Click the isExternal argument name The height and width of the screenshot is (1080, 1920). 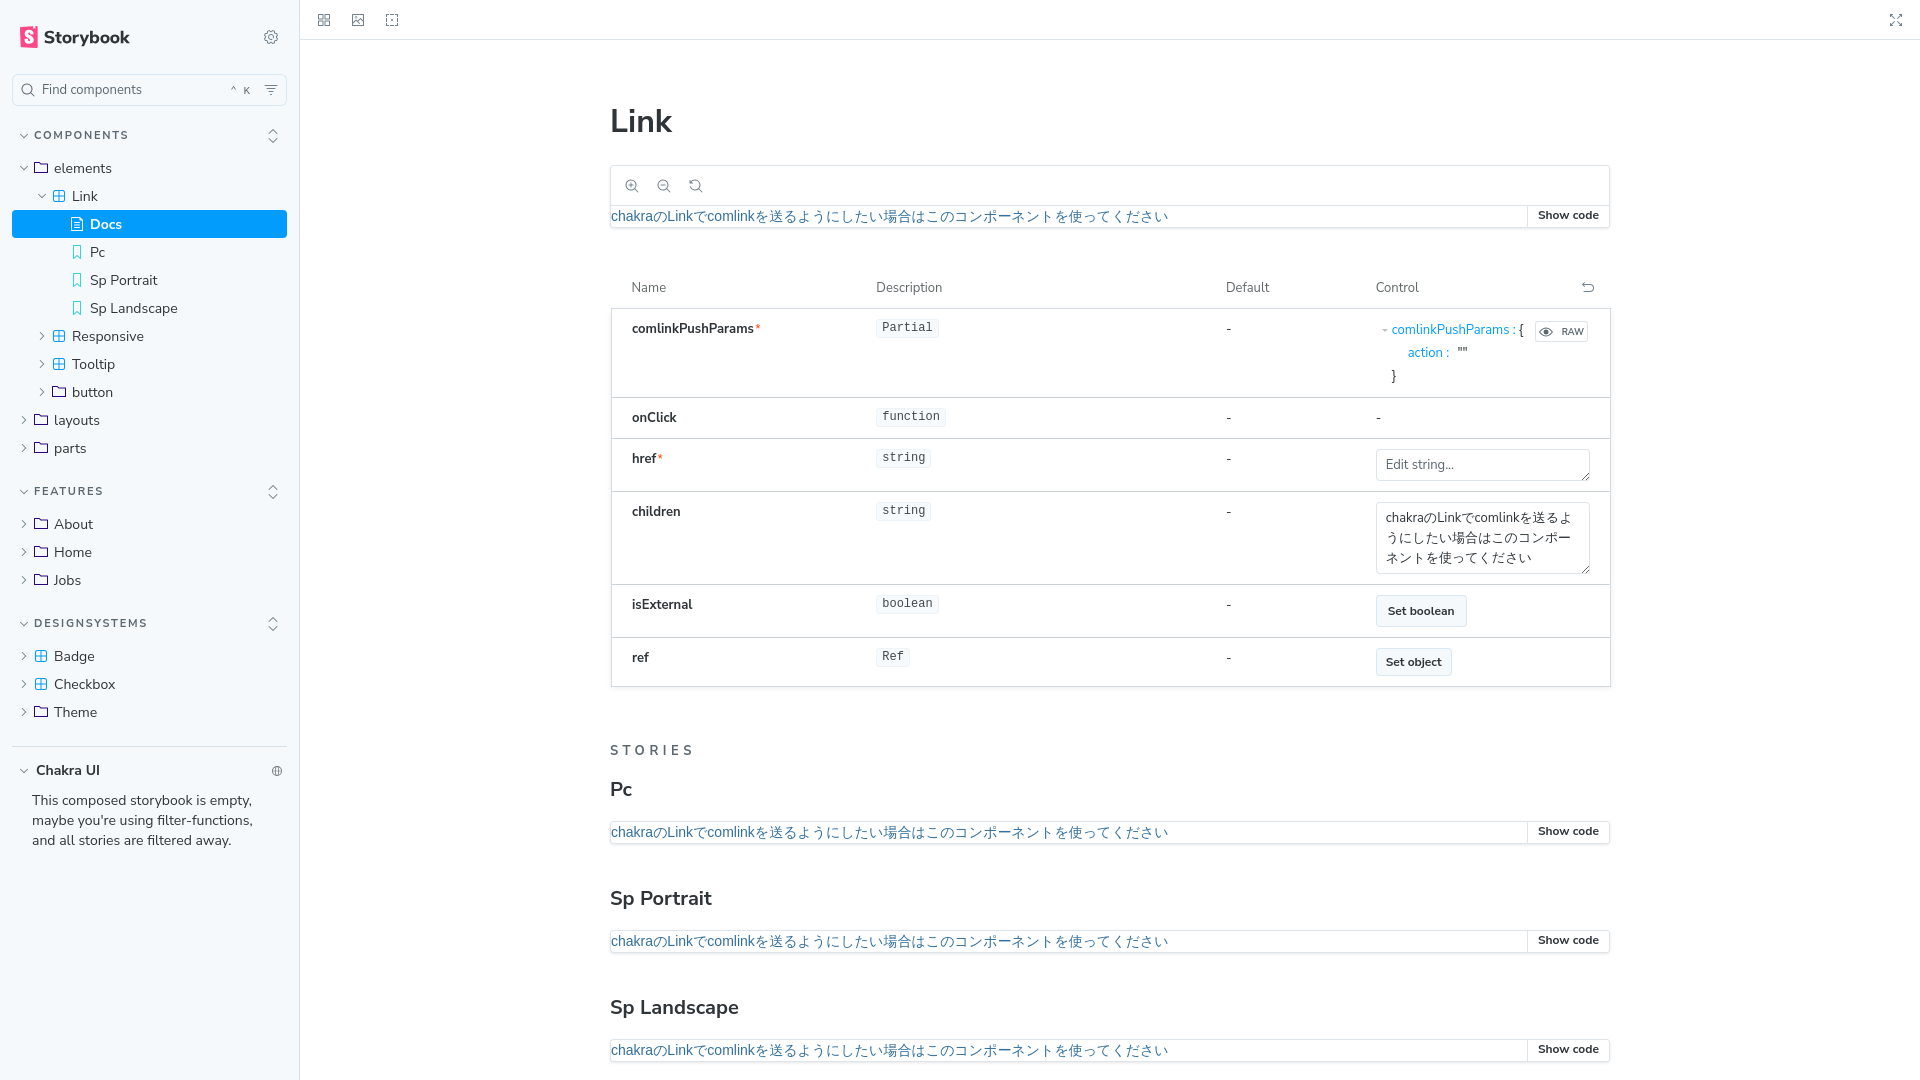662,605
